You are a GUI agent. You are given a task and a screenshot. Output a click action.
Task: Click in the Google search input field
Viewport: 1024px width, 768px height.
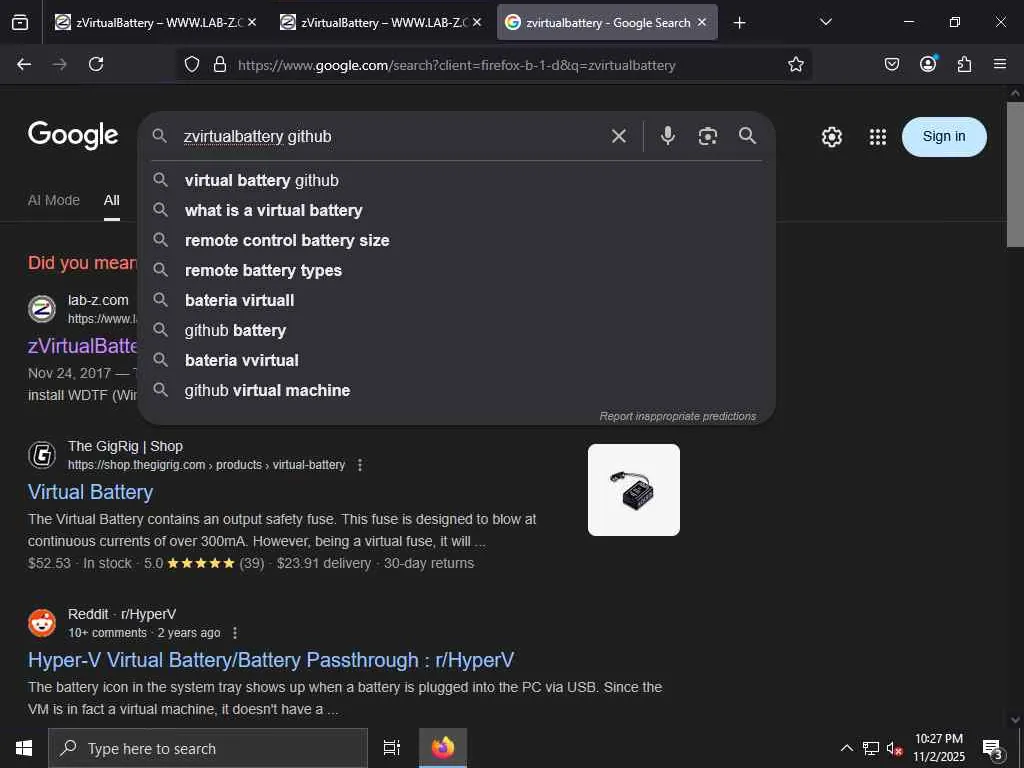coord(392,136)
